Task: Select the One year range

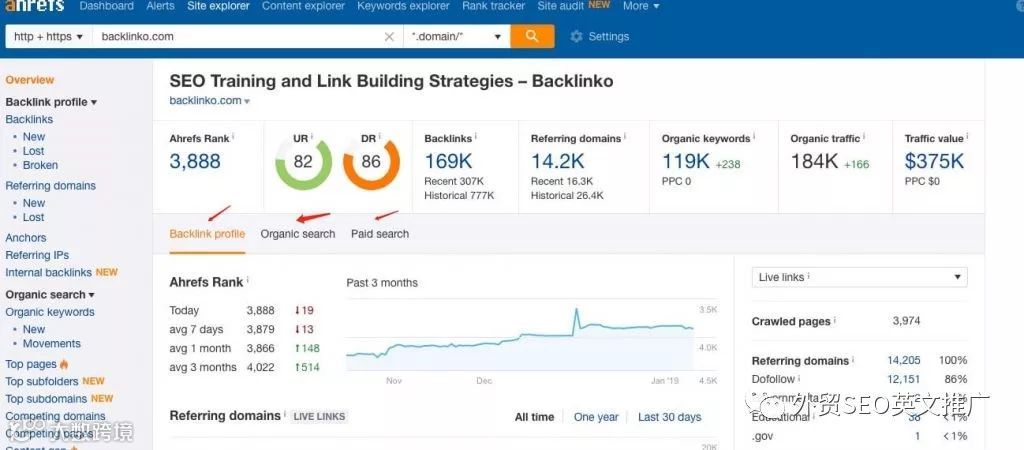Action: point(596,417)
